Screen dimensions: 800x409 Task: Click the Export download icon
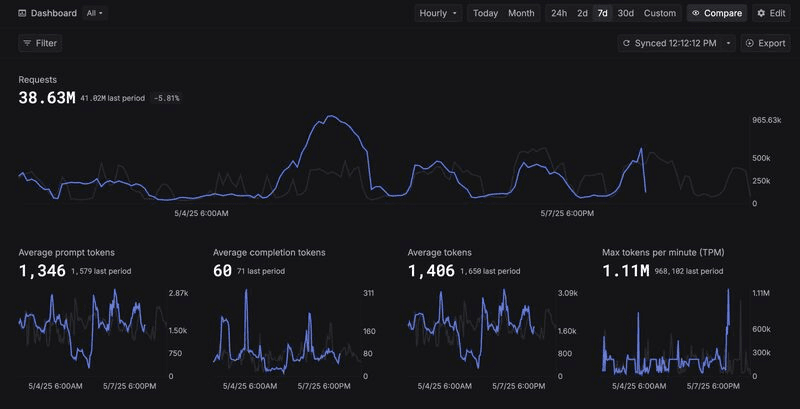[x=750, y=43]
